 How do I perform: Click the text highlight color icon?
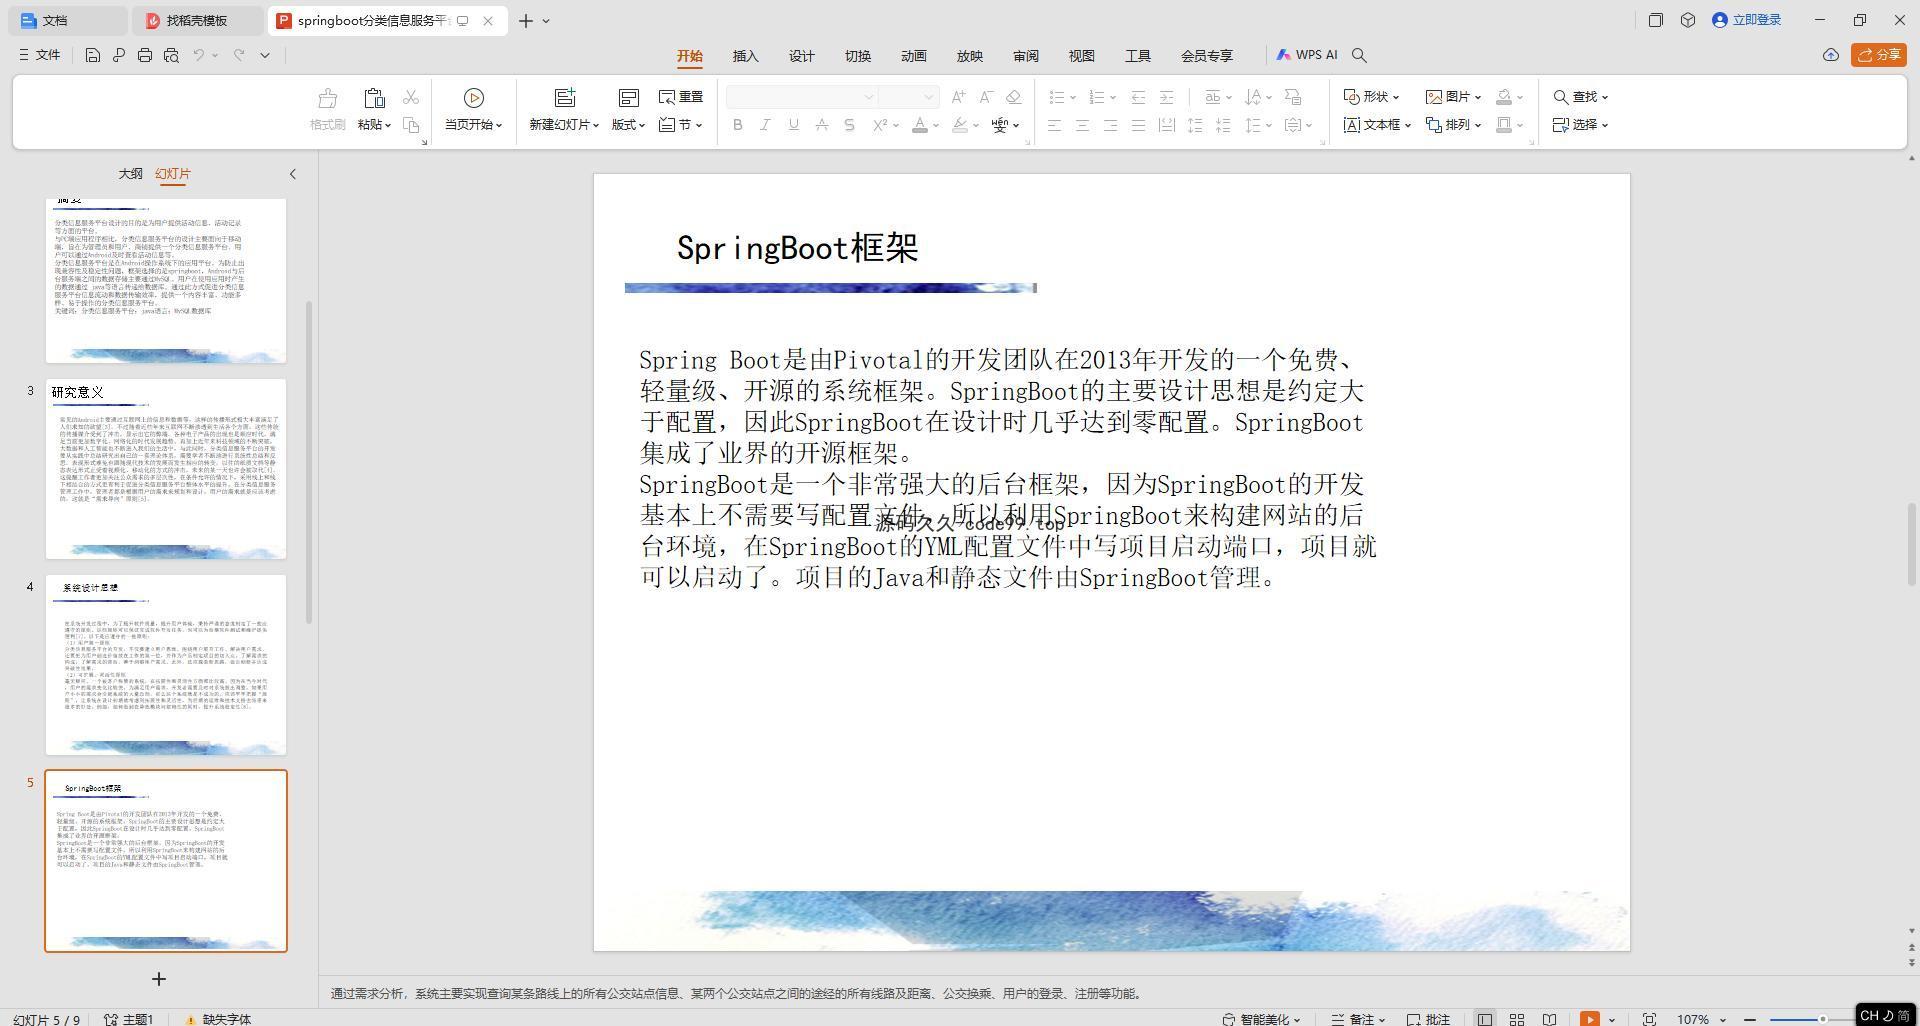[960, 125]
